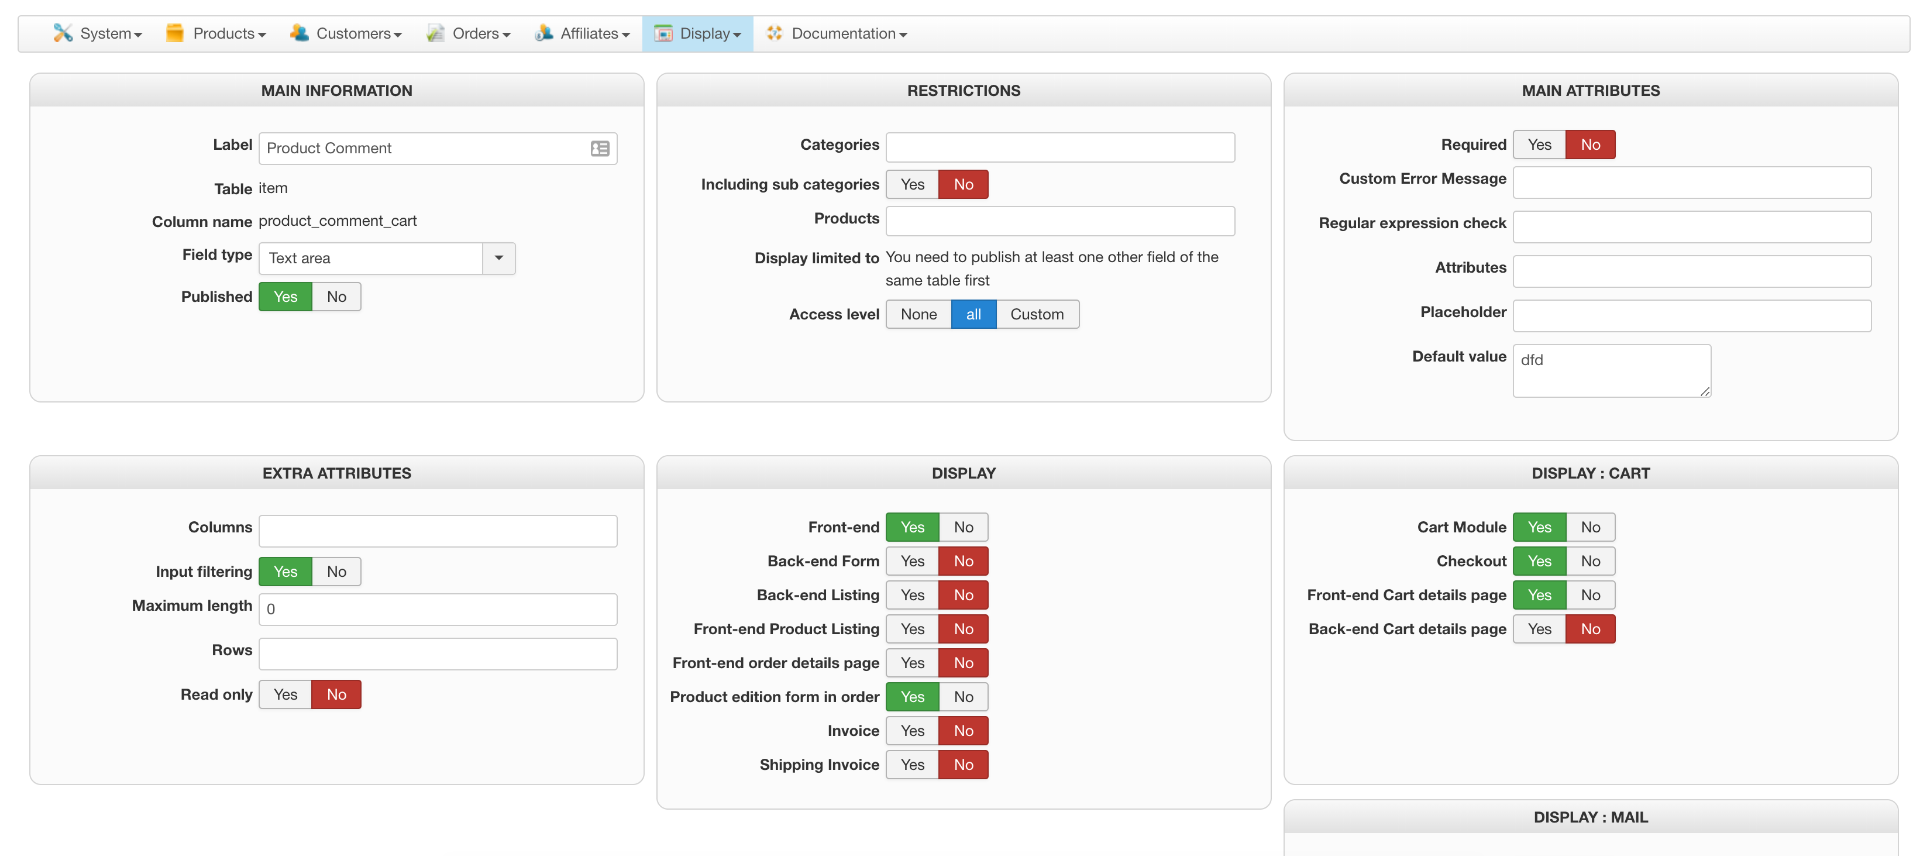This screenshot has height=856, width=1920.
Task: Click the RESTRICTIONS panel header
Action: click(964, 90)
